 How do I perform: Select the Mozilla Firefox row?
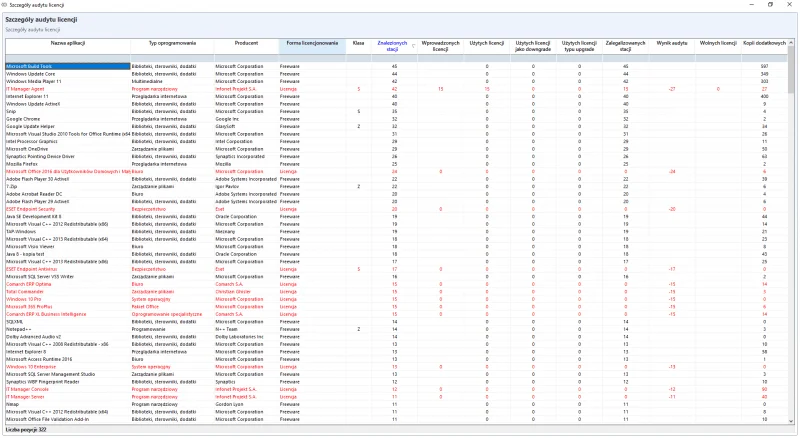(x=396, y=164)
